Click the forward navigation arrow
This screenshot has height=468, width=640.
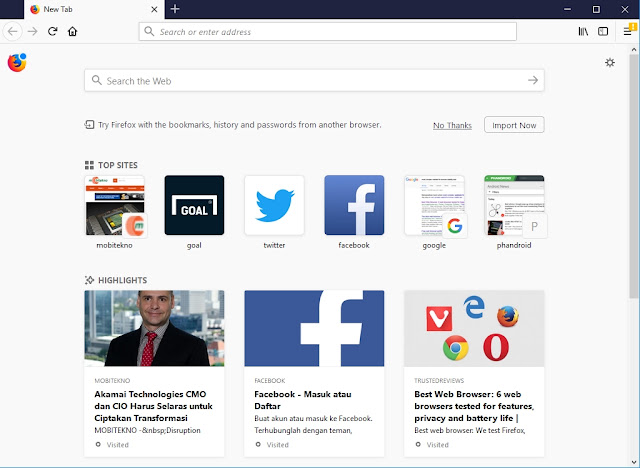click(x=33, y=31)
